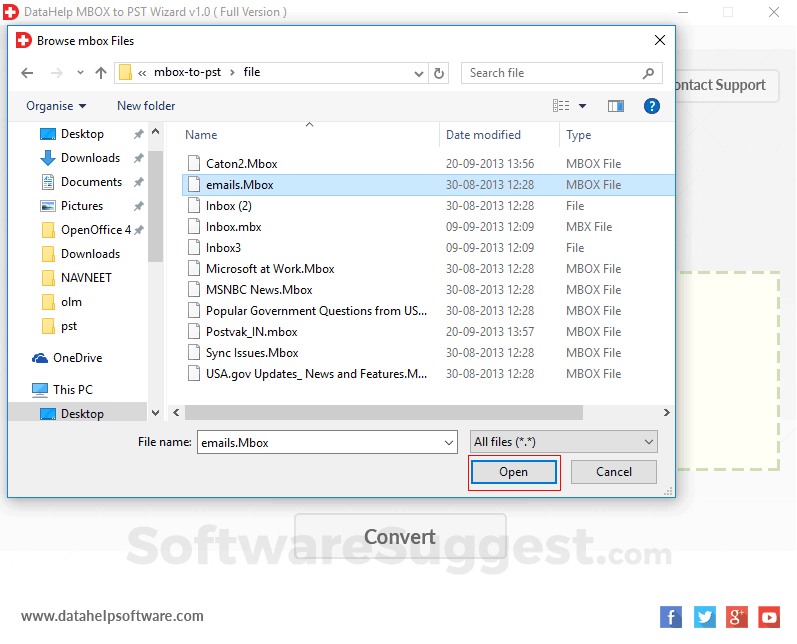Open olm folder in sidebar

pos(71,302)
